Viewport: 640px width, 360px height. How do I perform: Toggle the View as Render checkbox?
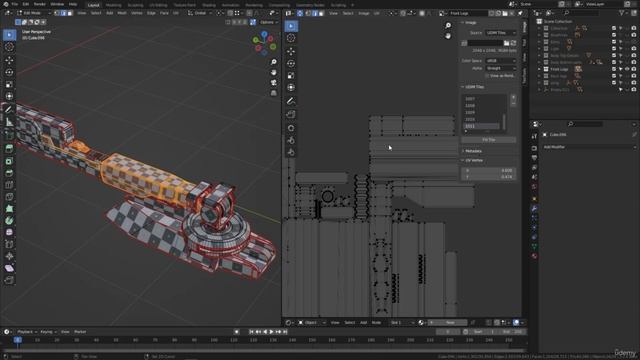487,76
